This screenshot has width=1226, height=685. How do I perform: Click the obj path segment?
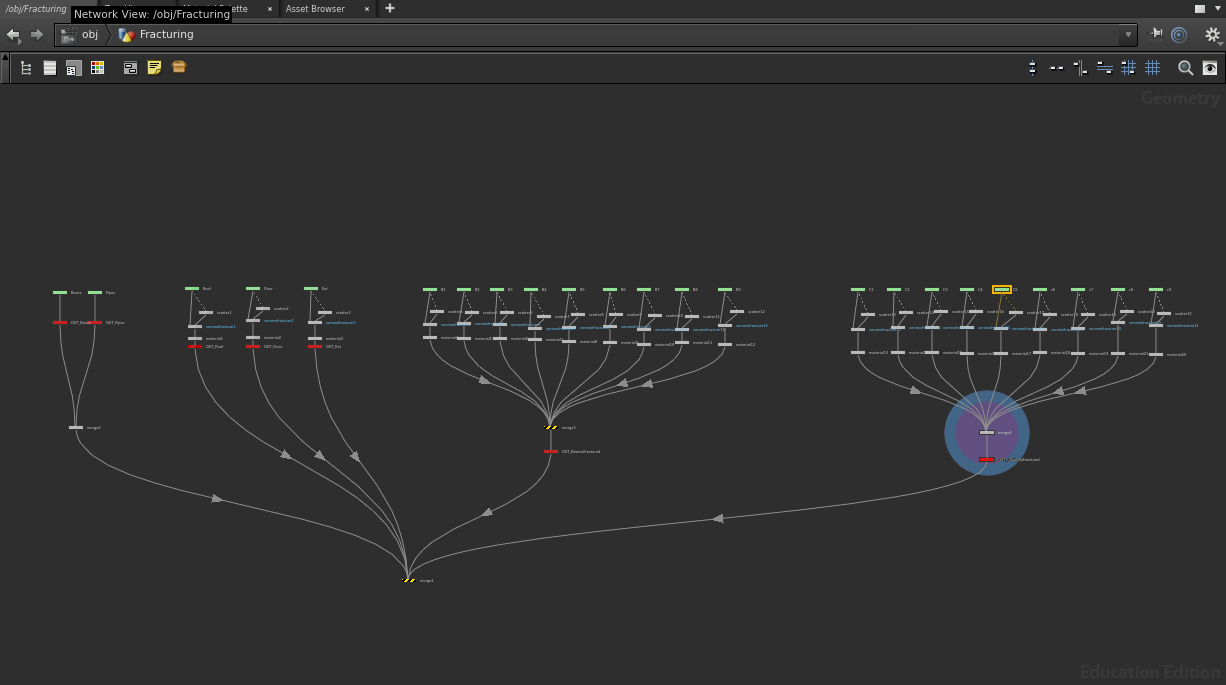(81, 34)
